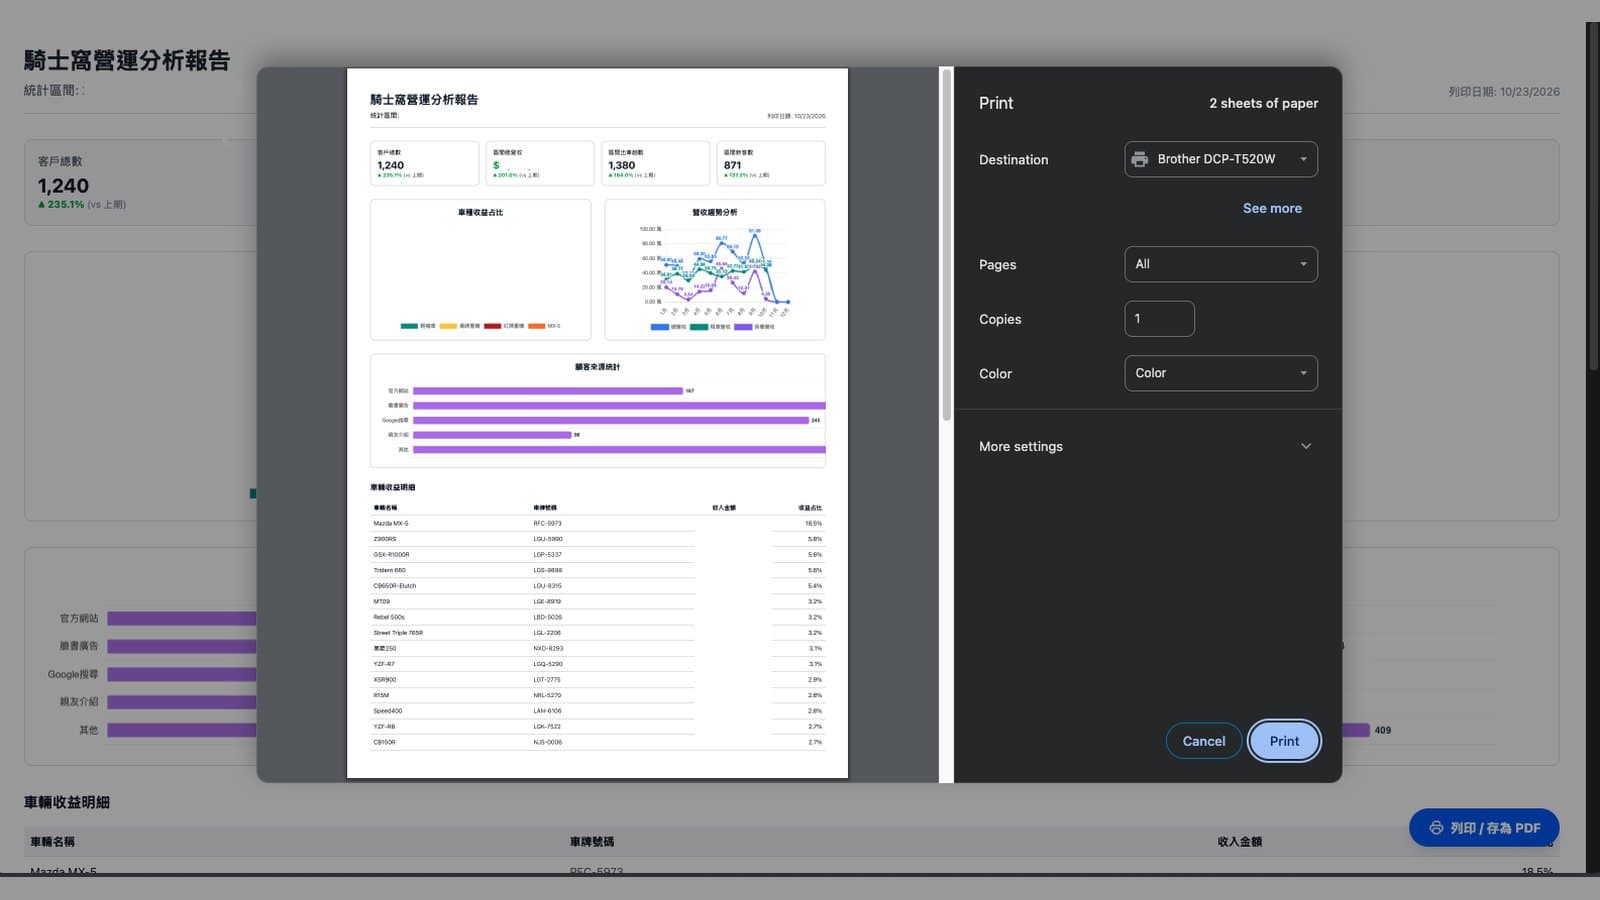Image resolution: width=1600 pixels, height=900 pixels.
Task: Click 車種收益占比 chart title in preview
Action: (x=481, y=212)
